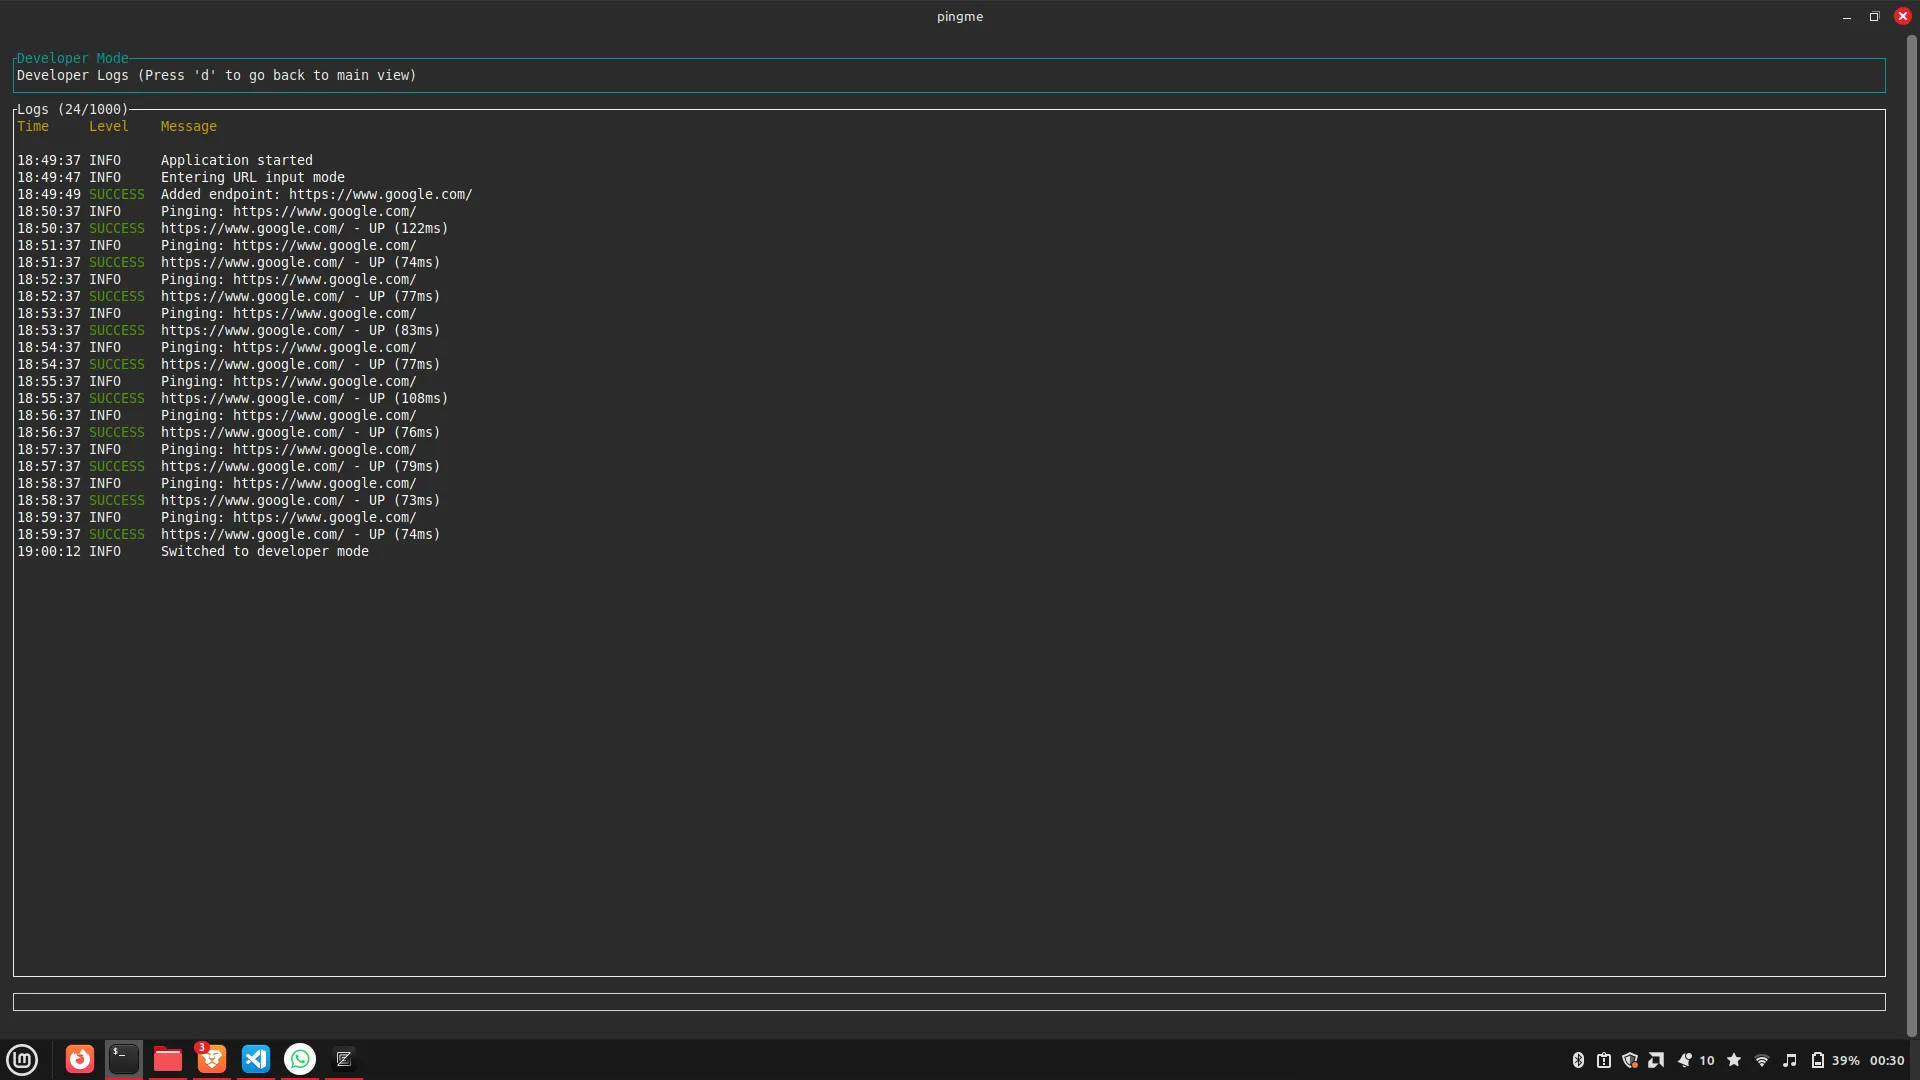Open the clock showing 00:30
The image size is (1920, 1080).
pos(1887,1060)
